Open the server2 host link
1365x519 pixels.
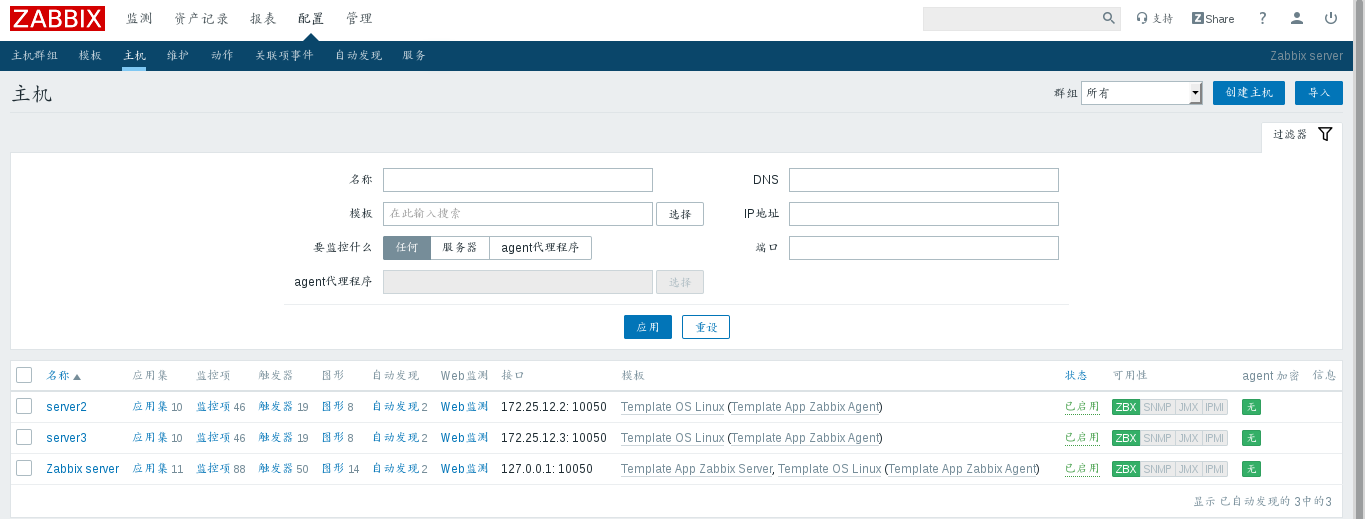click(x=67, y=407)
